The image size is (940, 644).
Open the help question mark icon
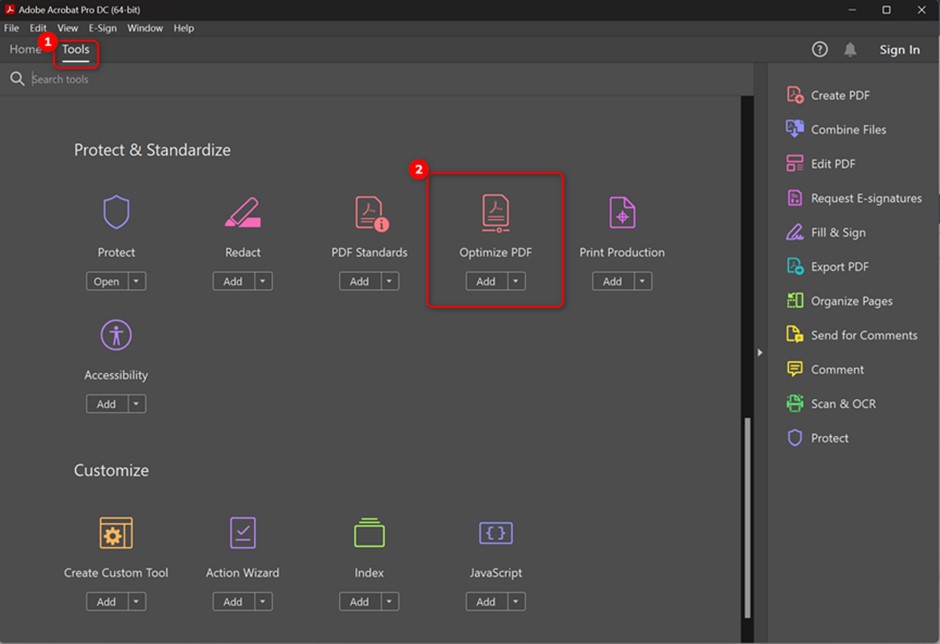pos(820,50)
